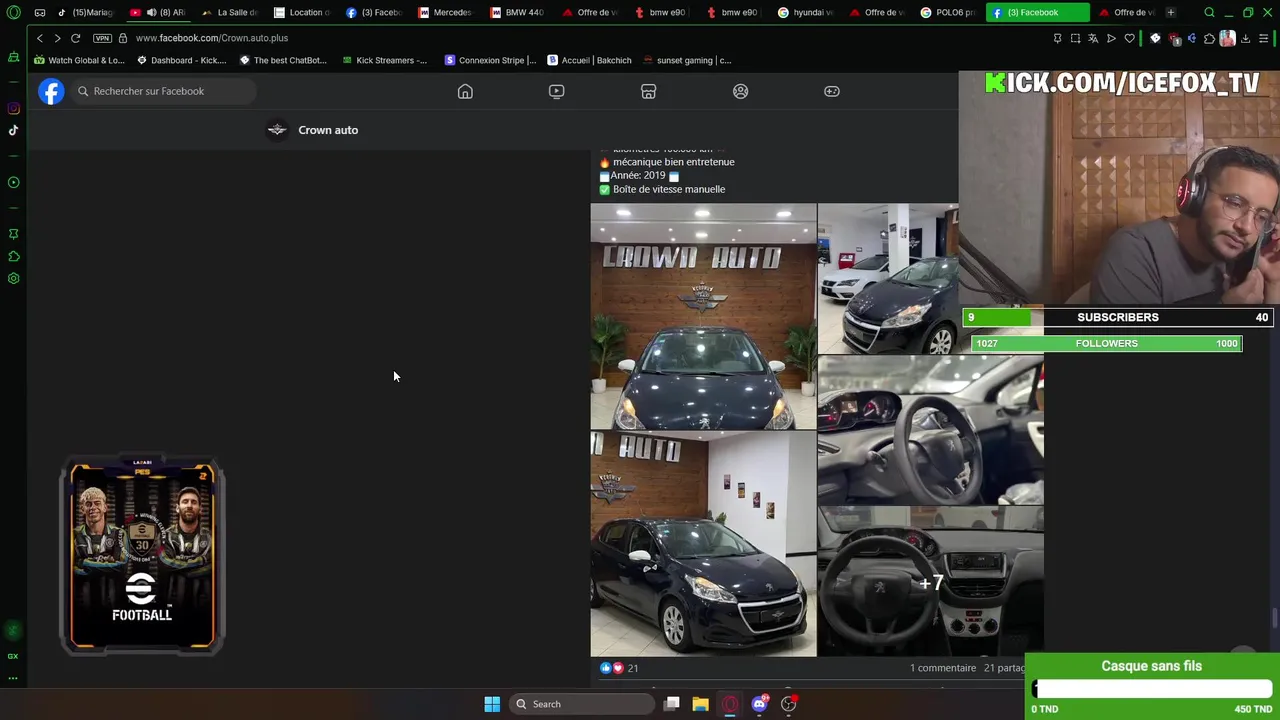Click the snapshot capture icon
This screenshot has height=720, width=1280.
(1075, 38)
